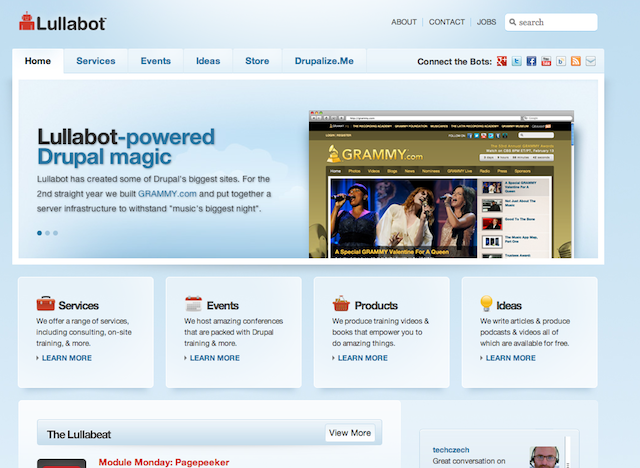The image size is (640, 468).
Task: Select the second slideshow dot
Action: click(x=48, y=233)
